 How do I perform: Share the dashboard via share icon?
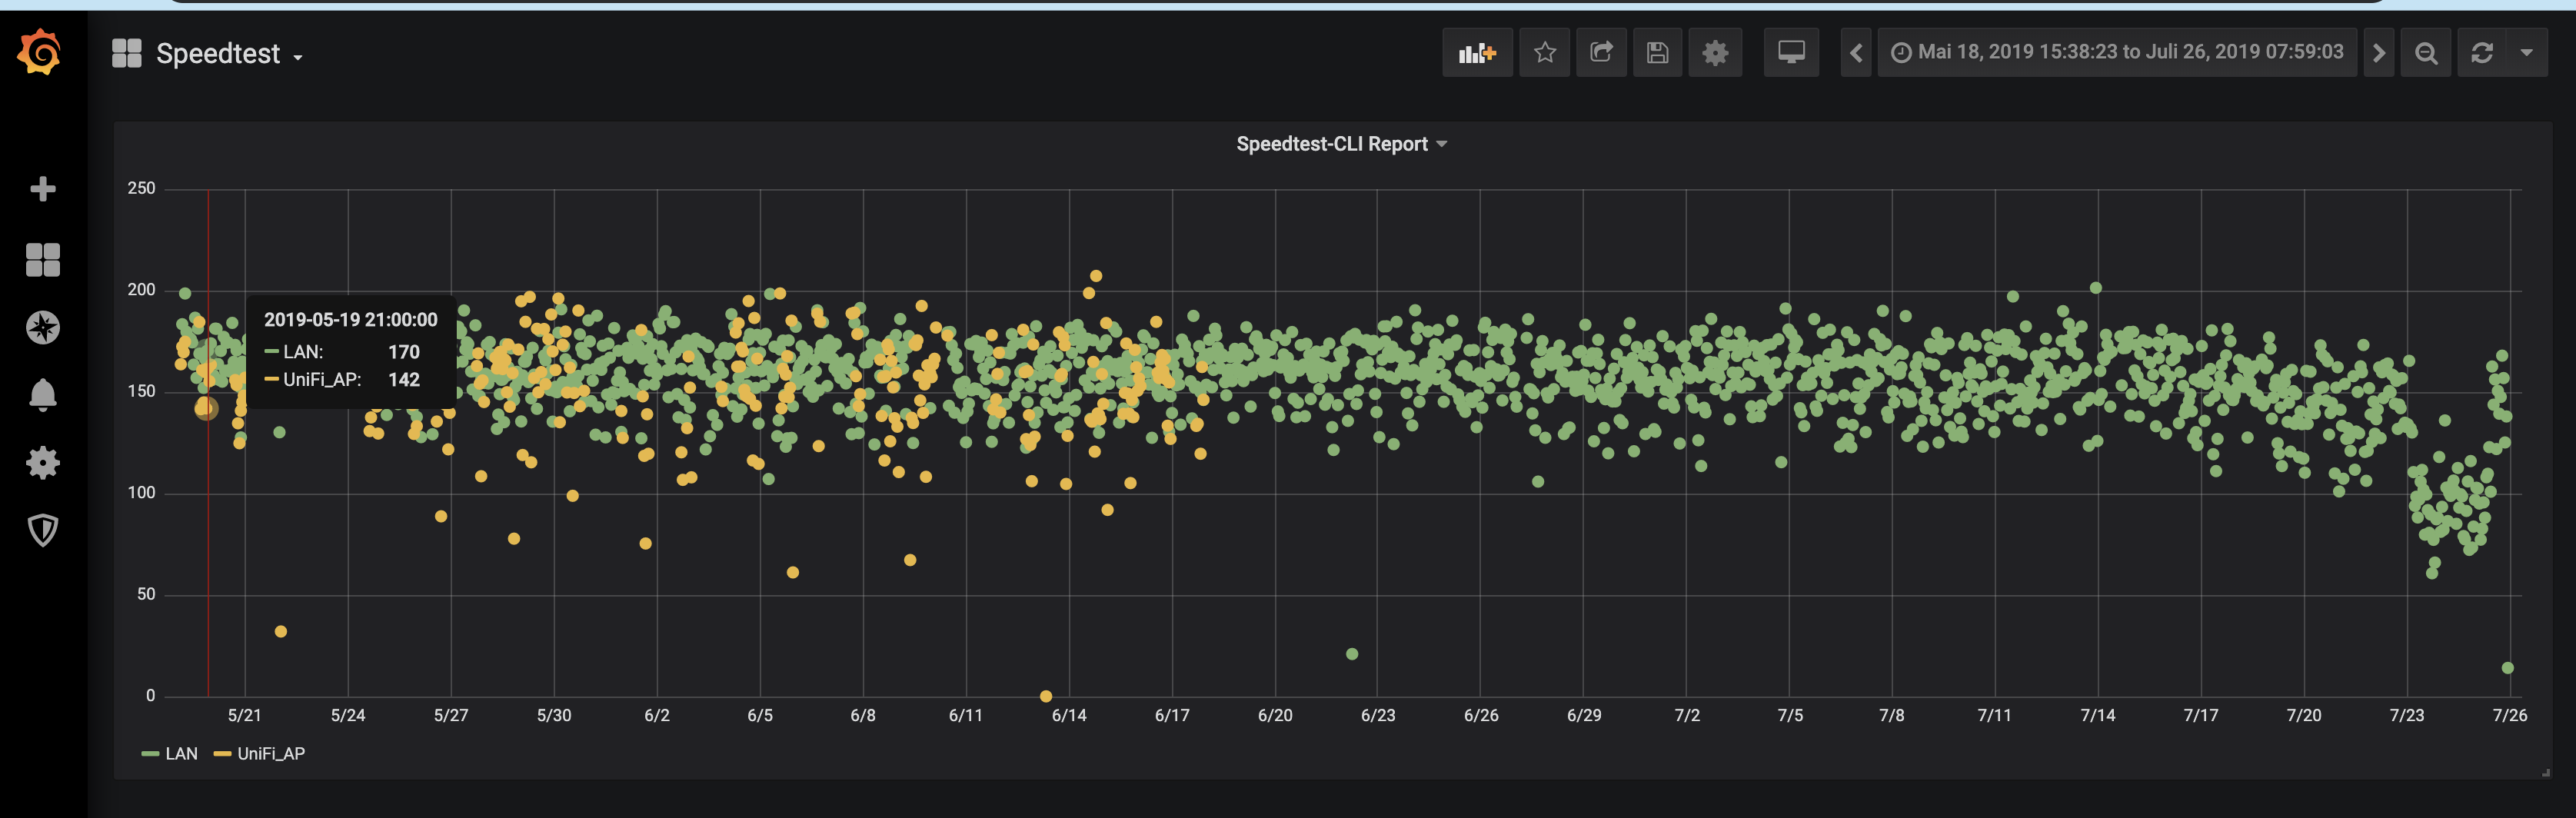[1601, 53]
